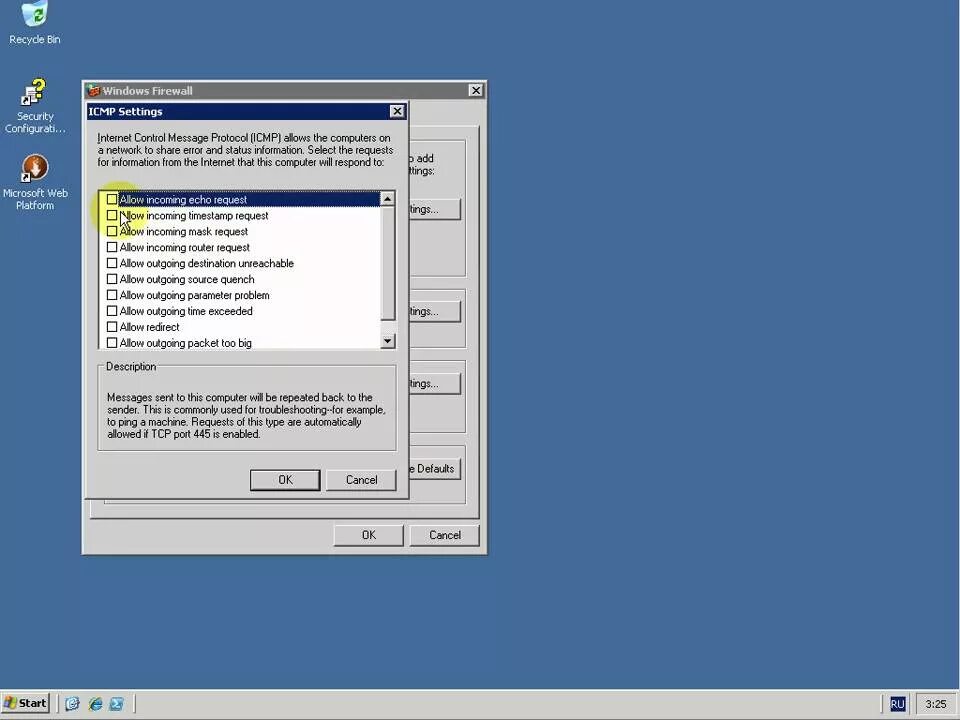This screenshot has width=960, height=720.
Task: Click the list scroll up arrow
Action: (x=387, y=199)
